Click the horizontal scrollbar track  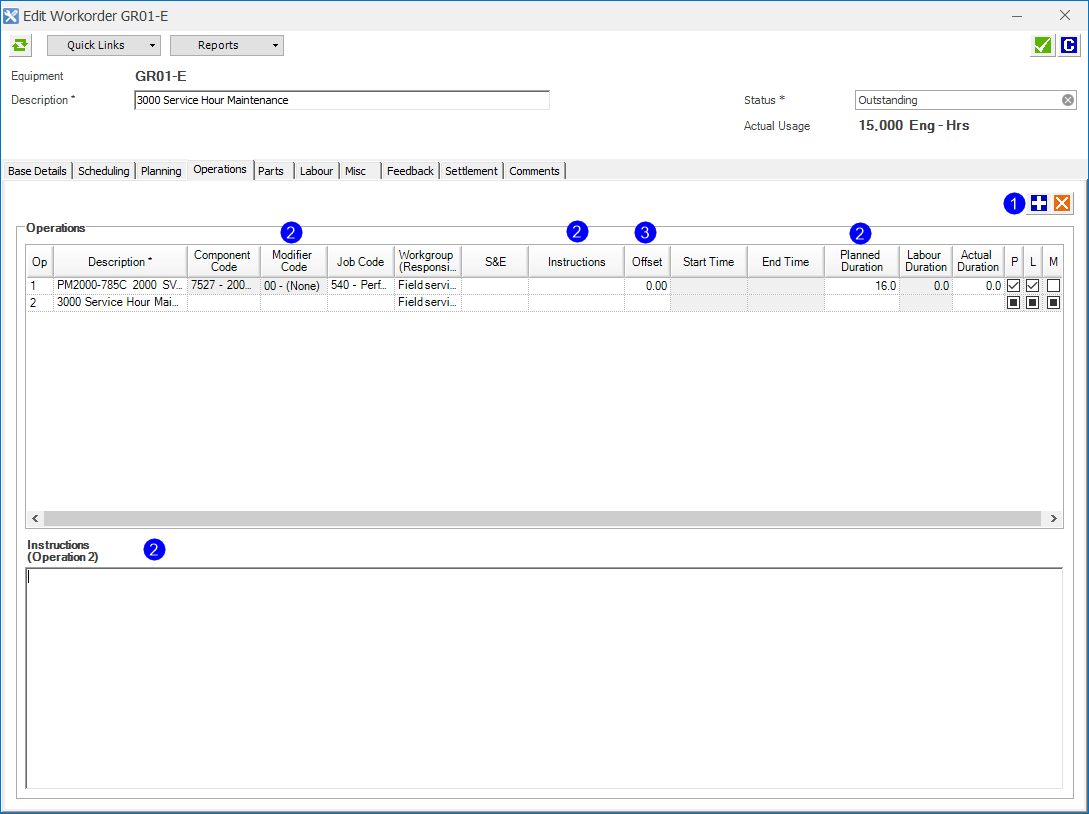[542, 518]
